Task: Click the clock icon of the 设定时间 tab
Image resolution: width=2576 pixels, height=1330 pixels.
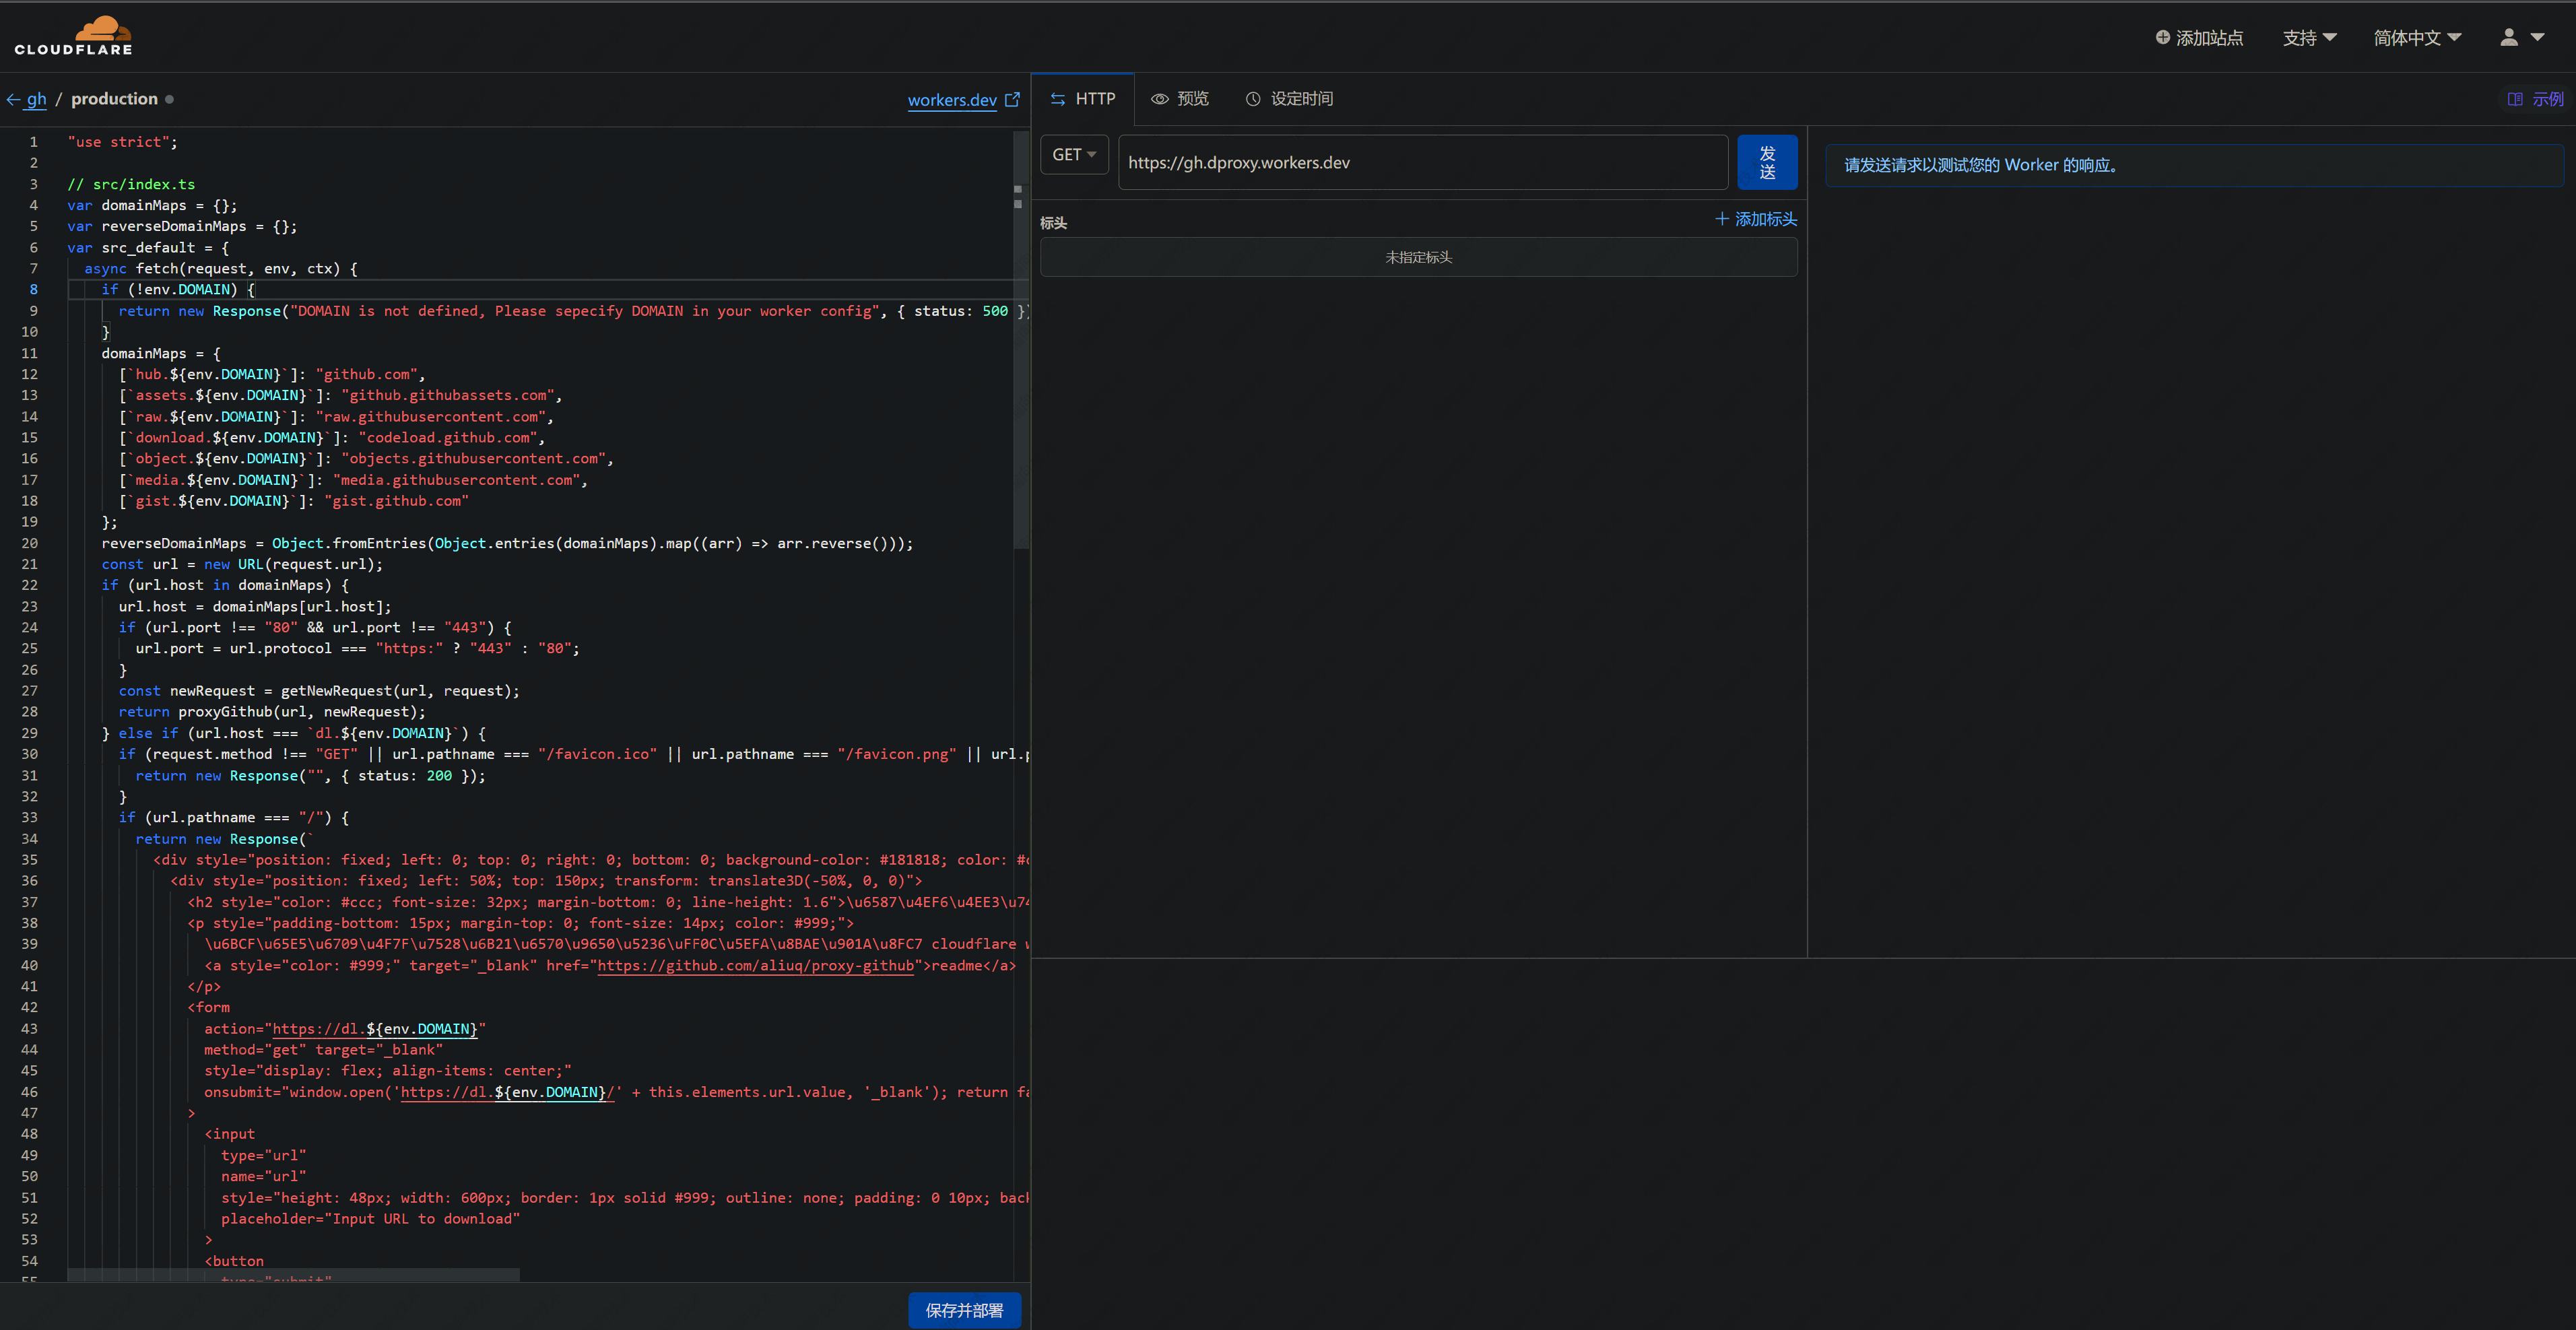Action: point(1253,99)
